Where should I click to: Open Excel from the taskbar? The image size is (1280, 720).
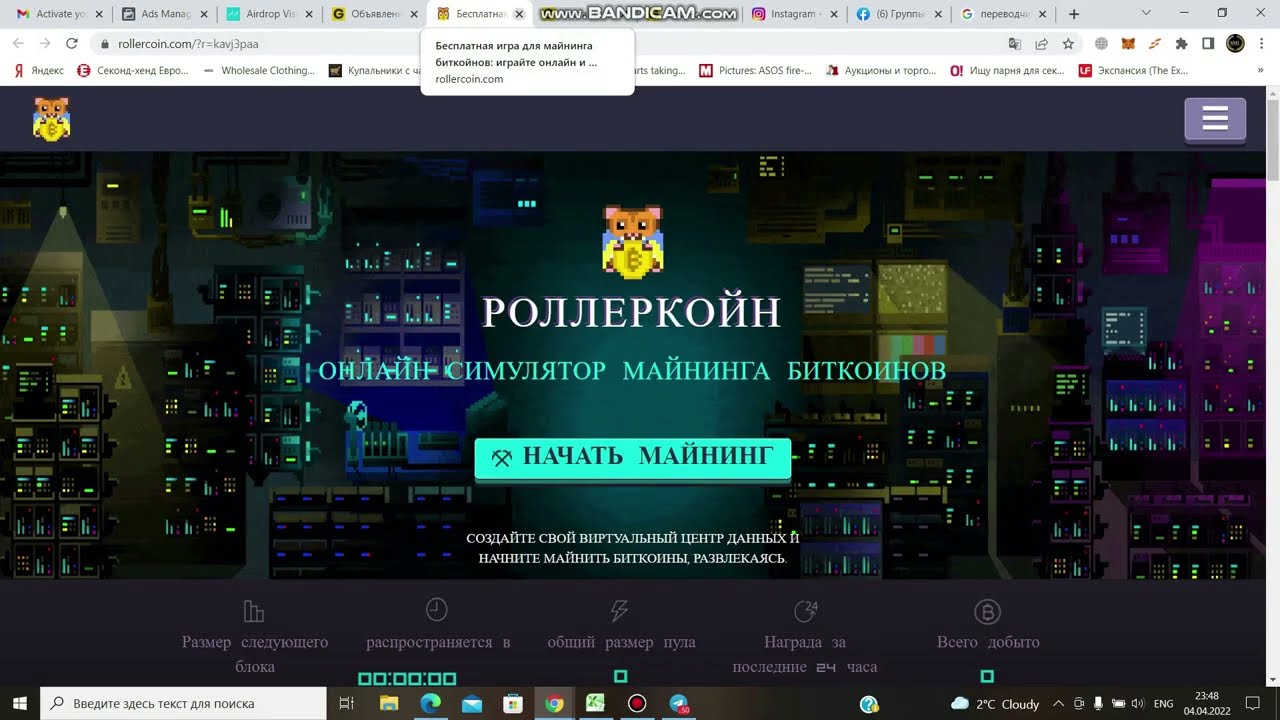click(x=596, y=703)
